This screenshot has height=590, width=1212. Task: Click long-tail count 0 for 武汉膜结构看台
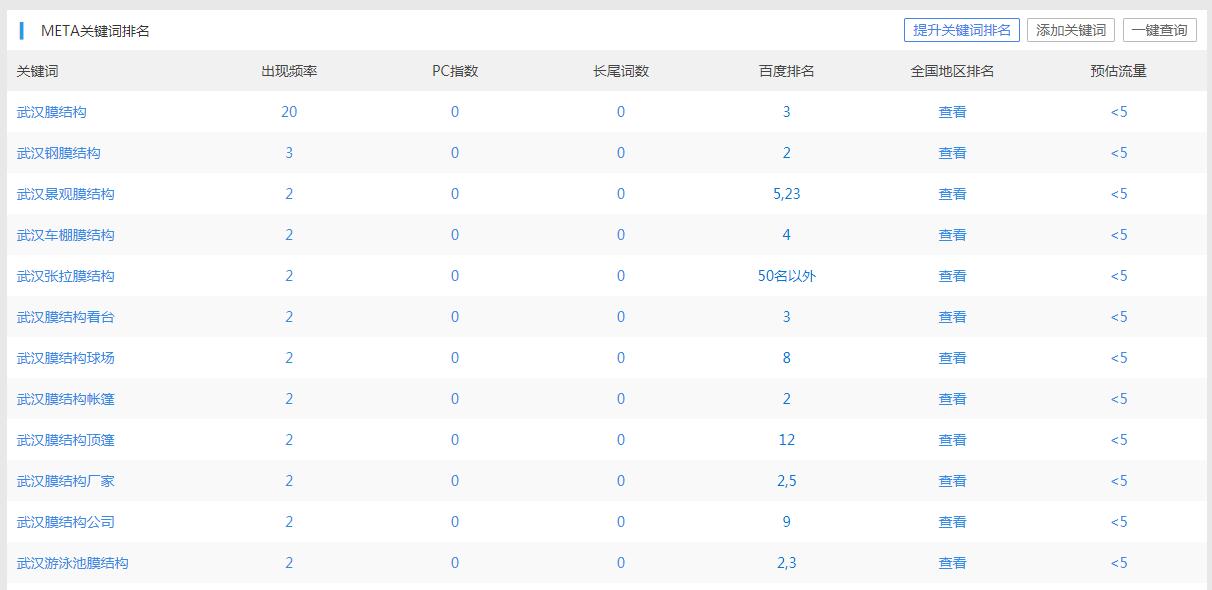[621, 317]
